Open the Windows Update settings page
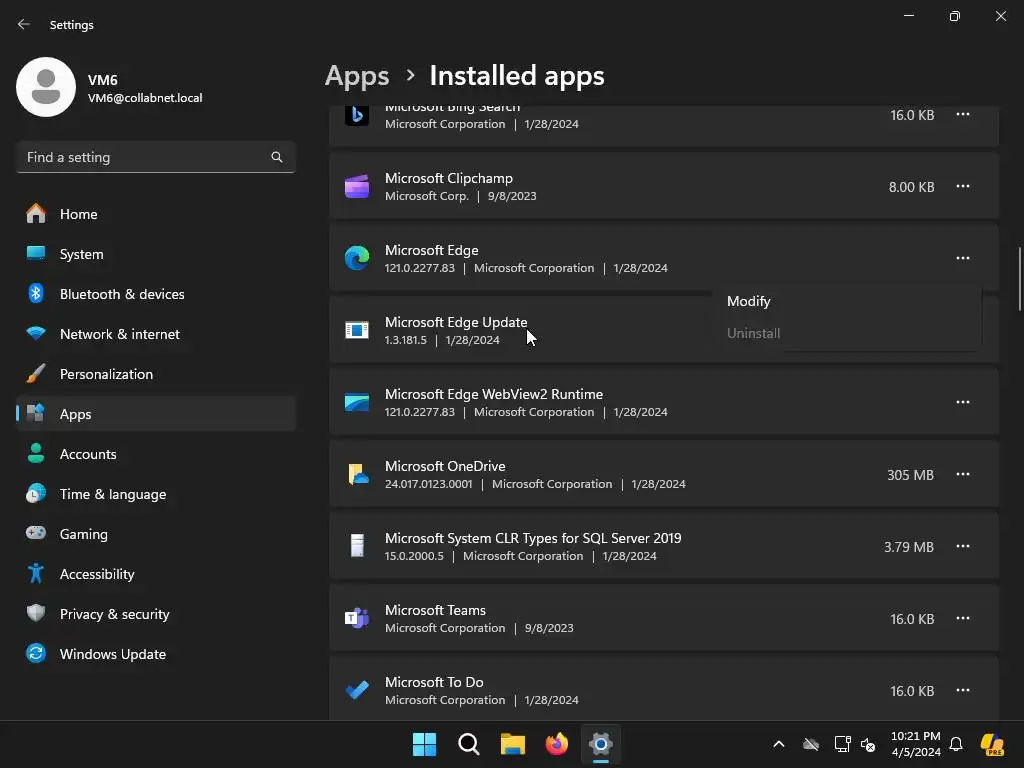Image resolution: width=1024 pixels, height=768 pixels. point(113,654)
